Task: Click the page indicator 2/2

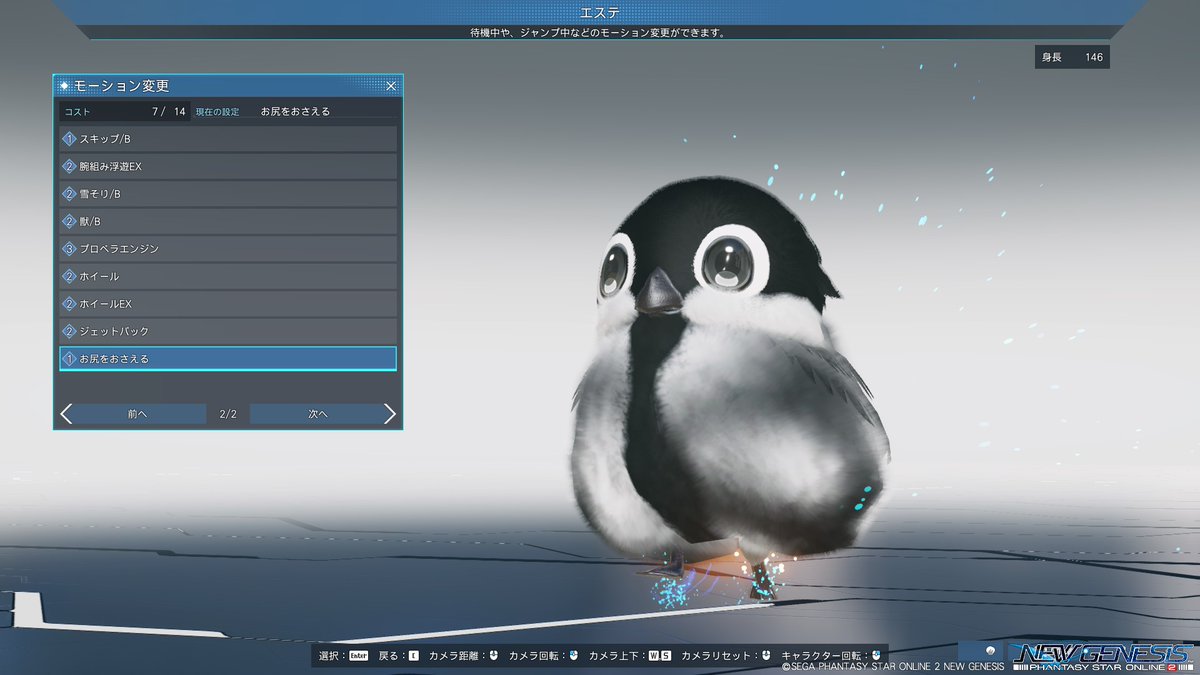Action: [x=228, y=414]
